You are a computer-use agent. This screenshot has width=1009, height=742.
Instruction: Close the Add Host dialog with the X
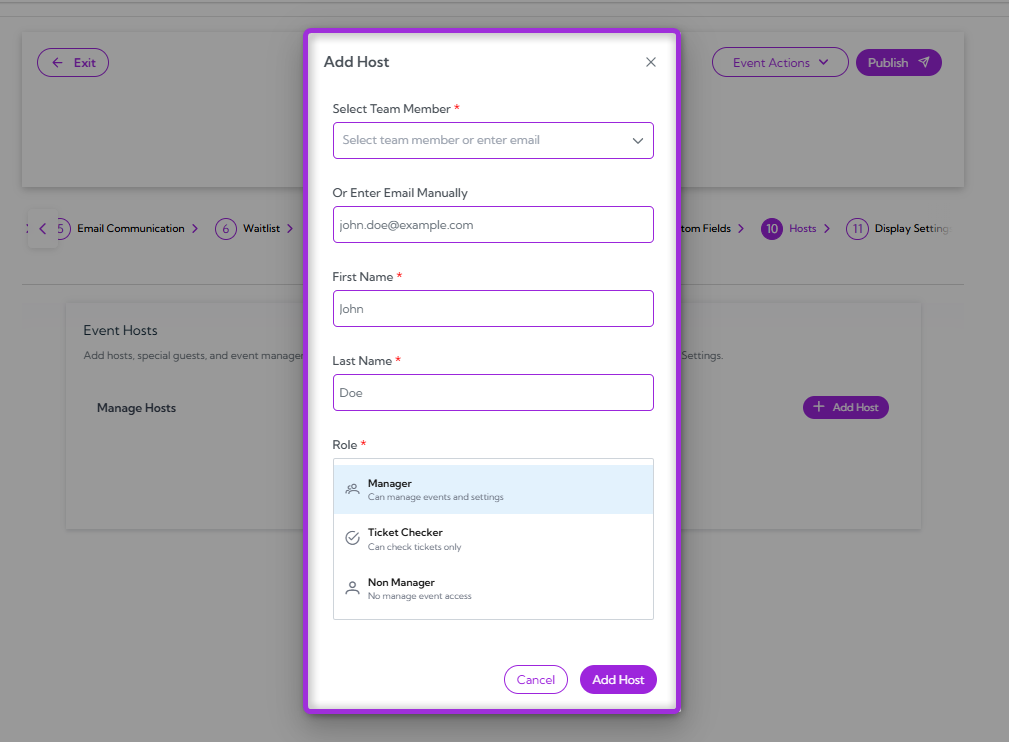[650, 61]
